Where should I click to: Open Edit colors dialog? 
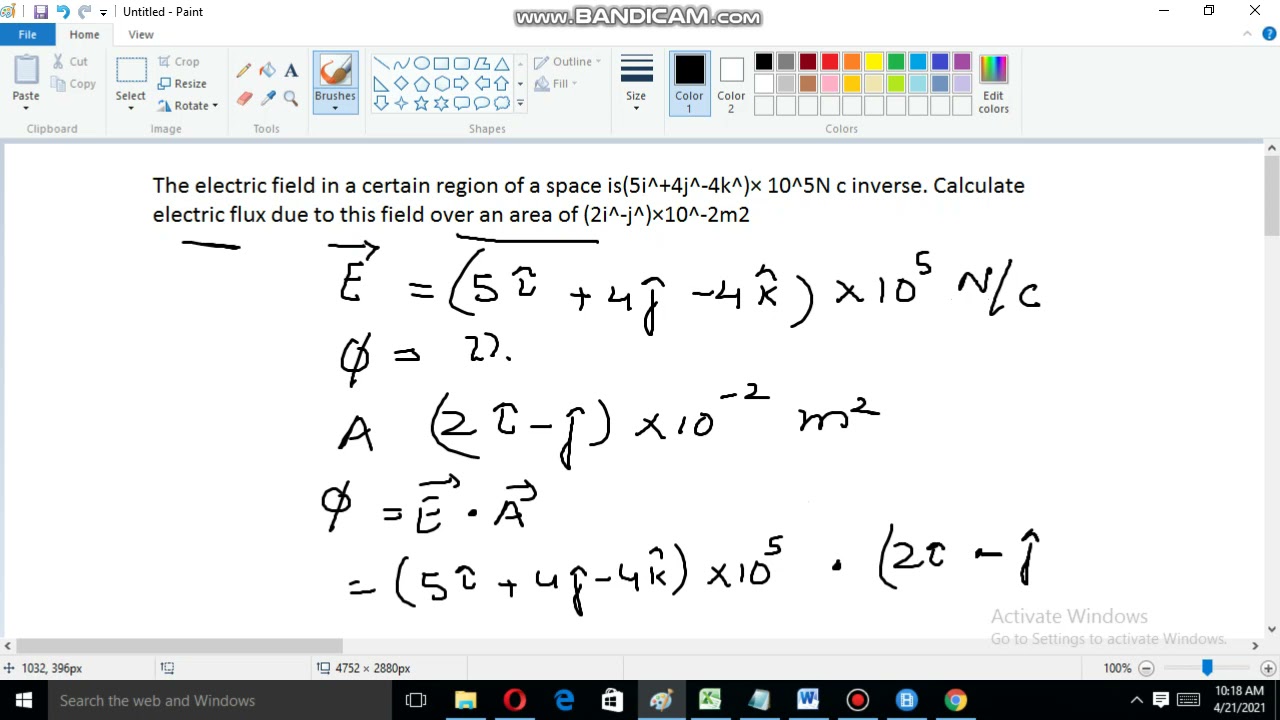tap(993, 84)
